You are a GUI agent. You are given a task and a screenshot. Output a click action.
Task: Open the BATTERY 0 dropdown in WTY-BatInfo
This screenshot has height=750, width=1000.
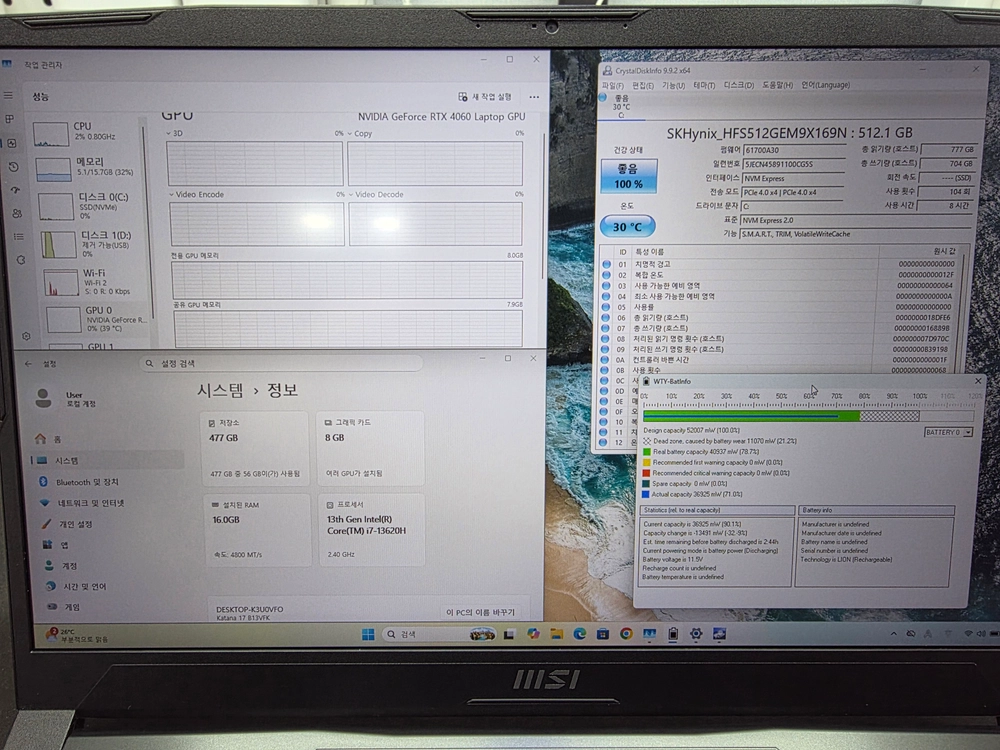point(949,432)
